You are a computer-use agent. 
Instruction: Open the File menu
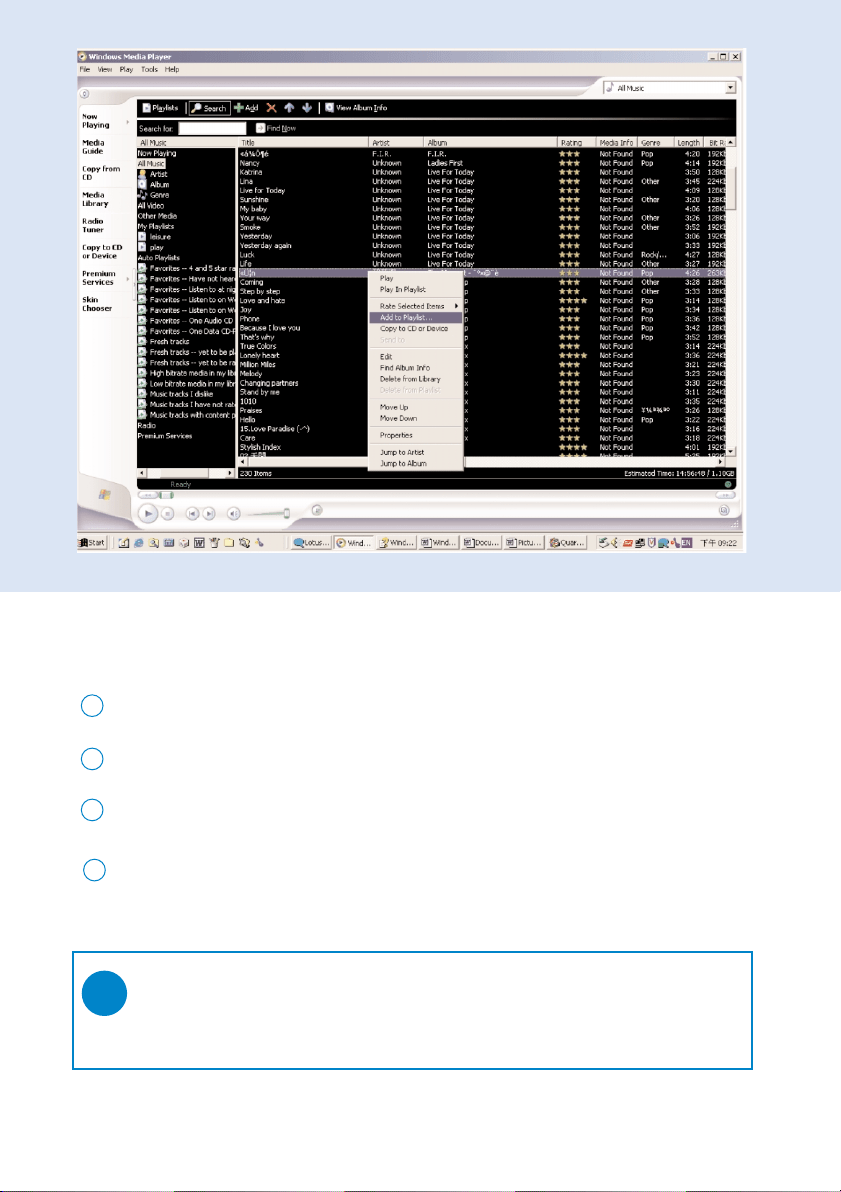click(x=84, y=69)
